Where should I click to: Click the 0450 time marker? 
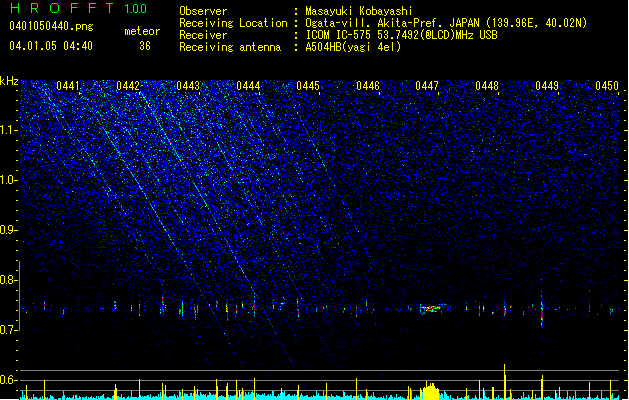tap(607, 86)
